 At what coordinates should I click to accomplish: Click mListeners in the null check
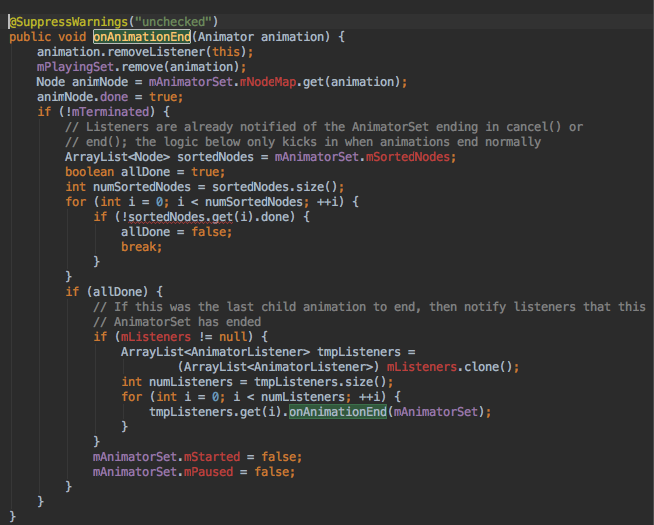156,337
